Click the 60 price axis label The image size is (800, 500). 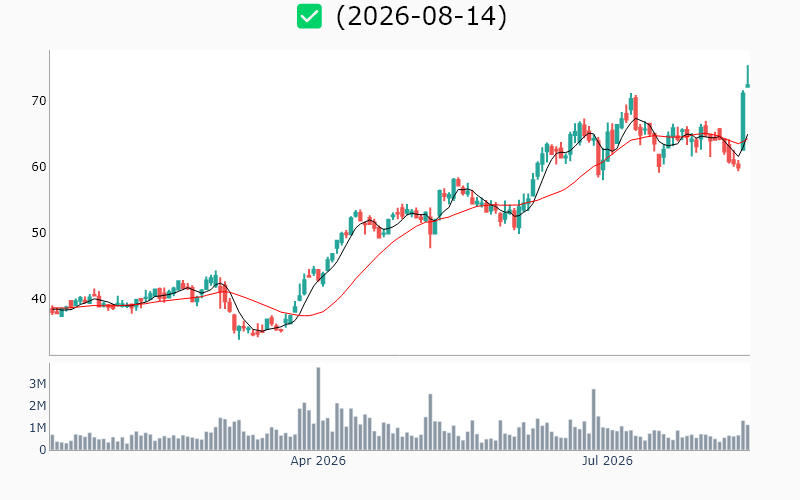(39, 167)
